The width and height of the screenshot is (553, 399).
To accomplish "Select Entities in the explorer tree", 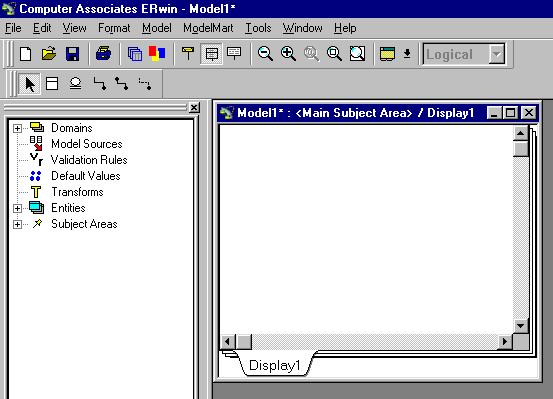I will tap(68, 208).
